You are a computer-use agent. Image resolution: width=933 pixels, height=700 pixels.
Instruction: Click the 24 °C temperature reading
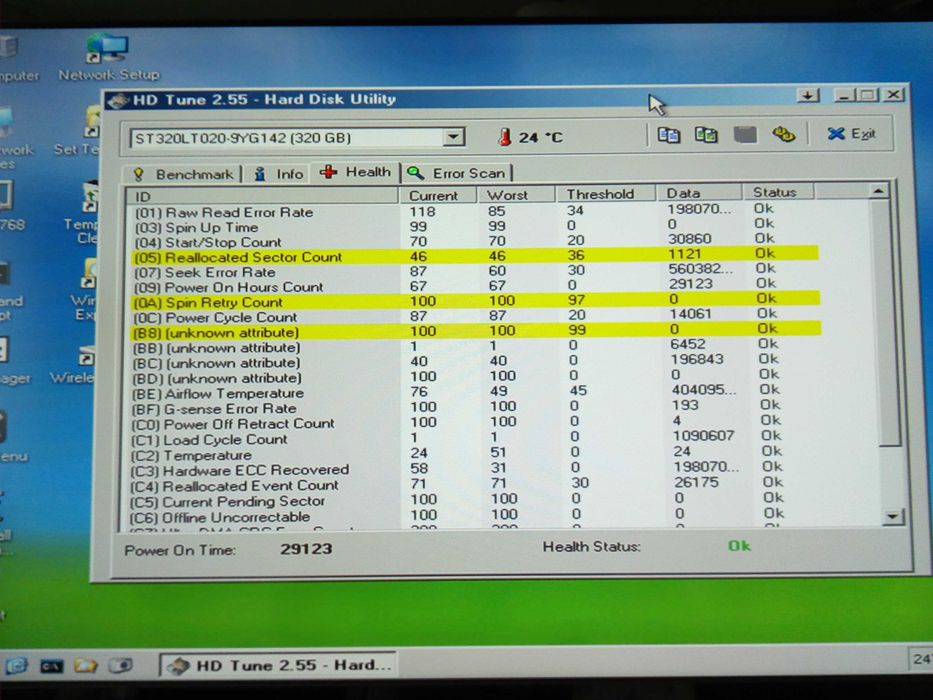click(x=540, y=138)
